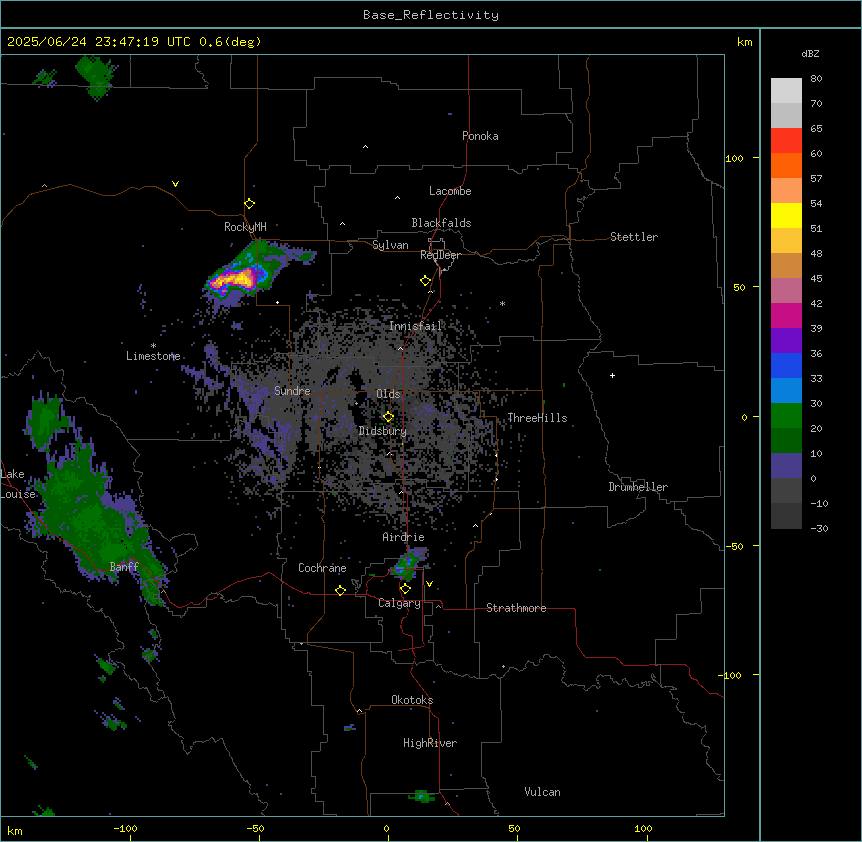Click the Airdrie city label
The height and width of the screenshot is (842, 862).
point(404,537)
